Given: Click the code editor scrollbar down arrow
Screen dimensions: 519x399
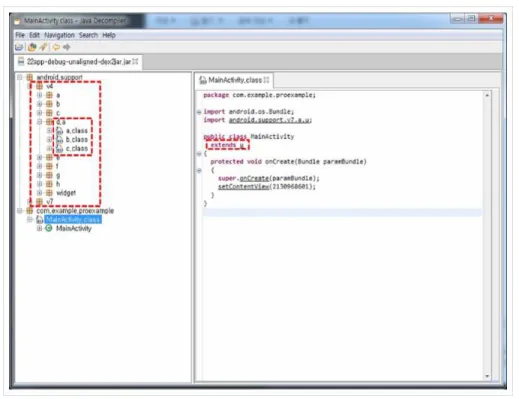Looking at the screenshot, I should tap(487, 376).
